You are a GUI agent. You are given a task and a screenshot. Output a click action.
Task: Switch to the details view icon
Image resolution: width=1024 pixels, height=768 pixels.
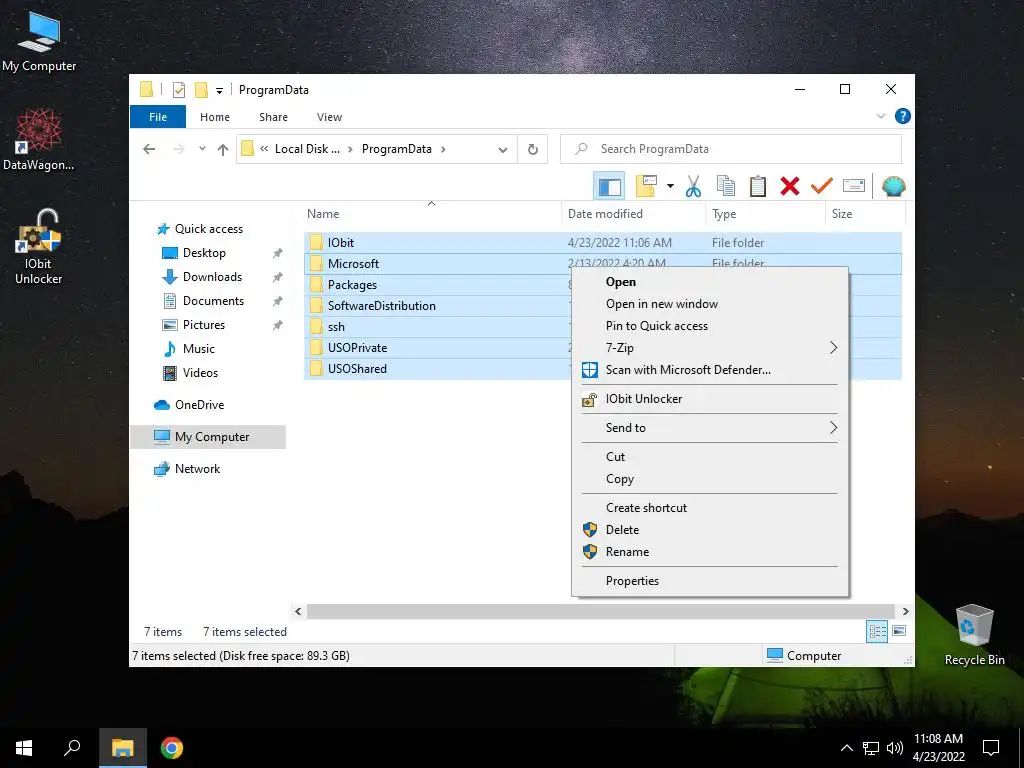pos(877,631)
